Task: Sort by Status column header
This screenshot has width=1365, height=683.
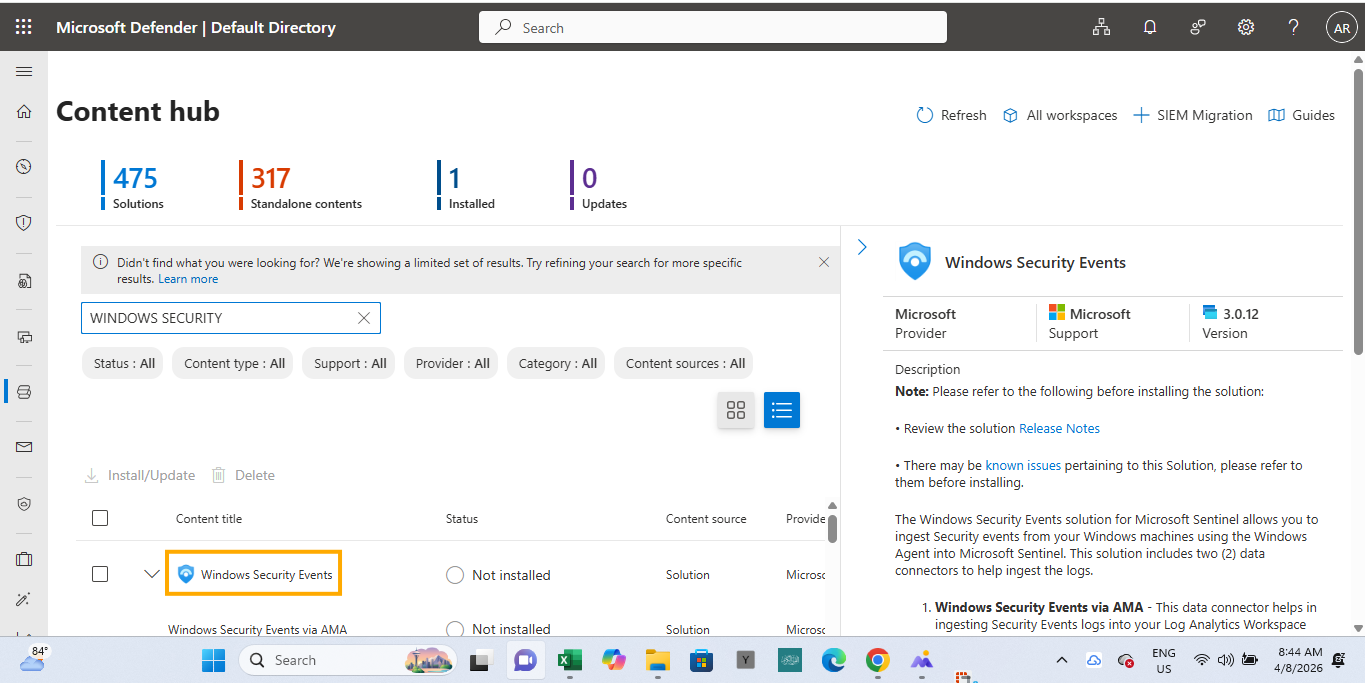Action: (x=462, y=518)
